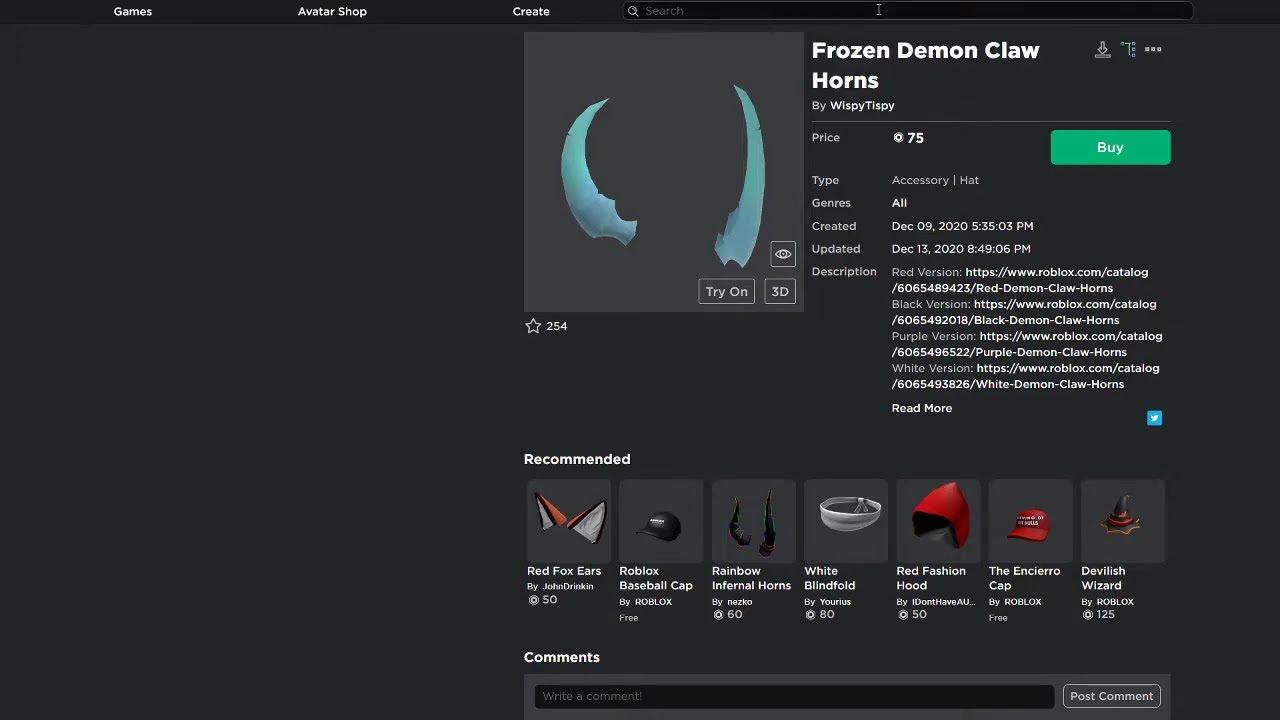Open the three-dots more options menu

pos(1153,49)
